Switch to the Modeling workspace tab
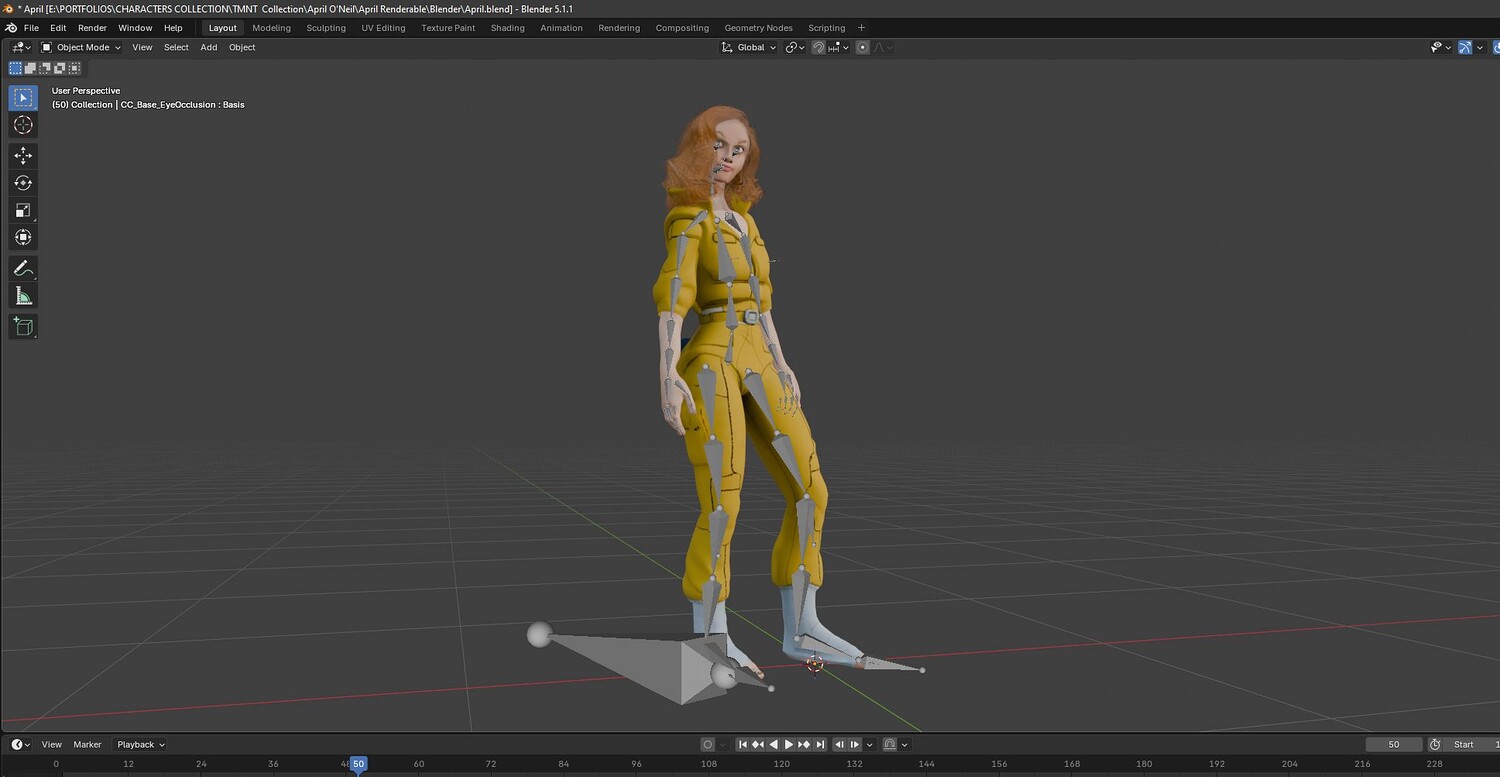The width and height of the screenshot is (1500, 777). point(271,28)
